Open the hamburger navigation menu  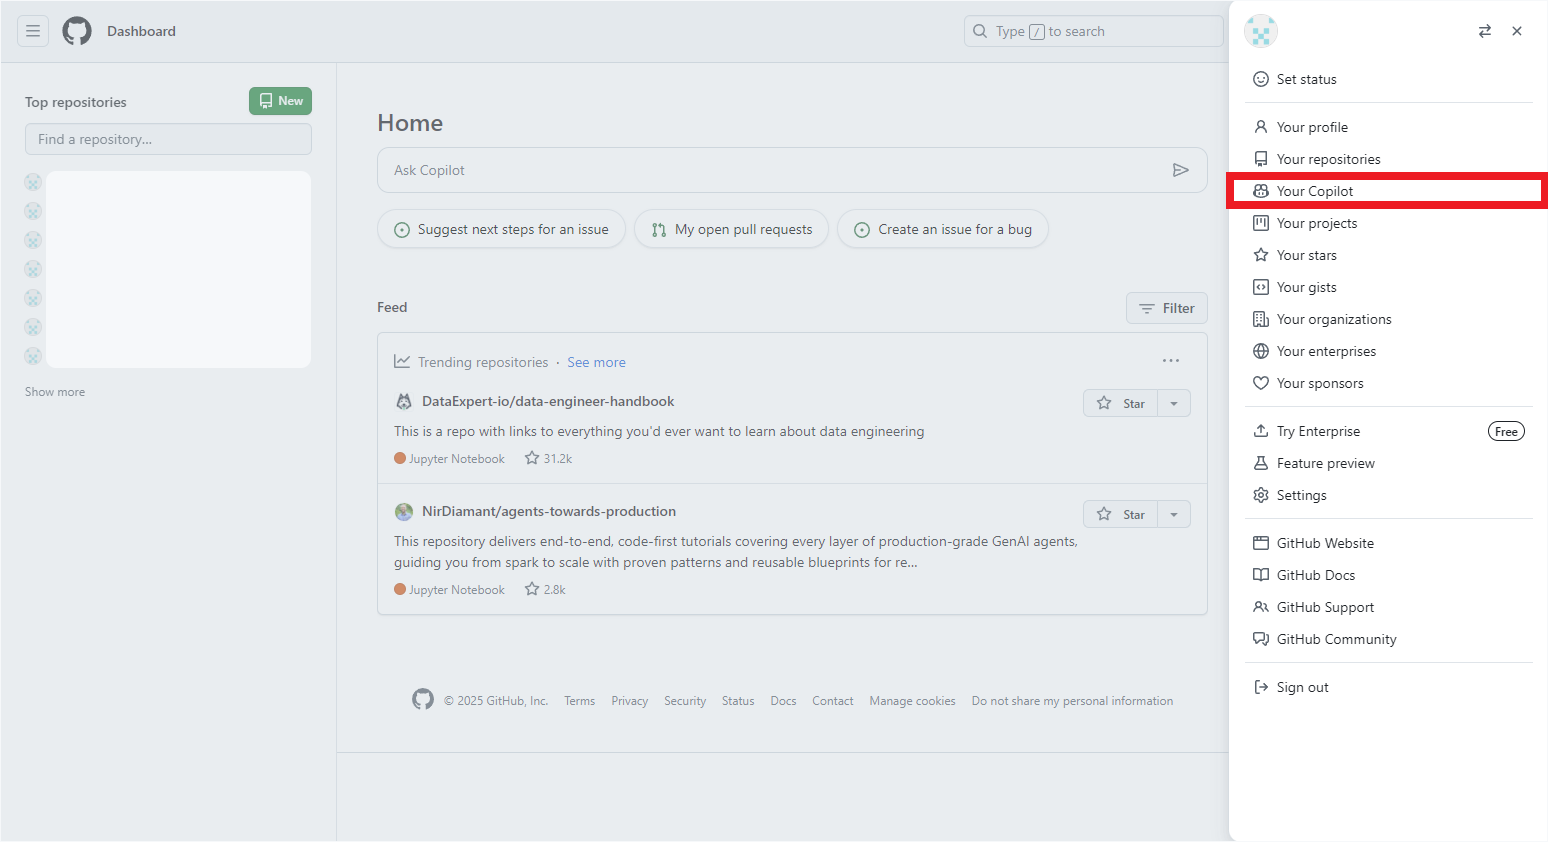pos(33,31)
